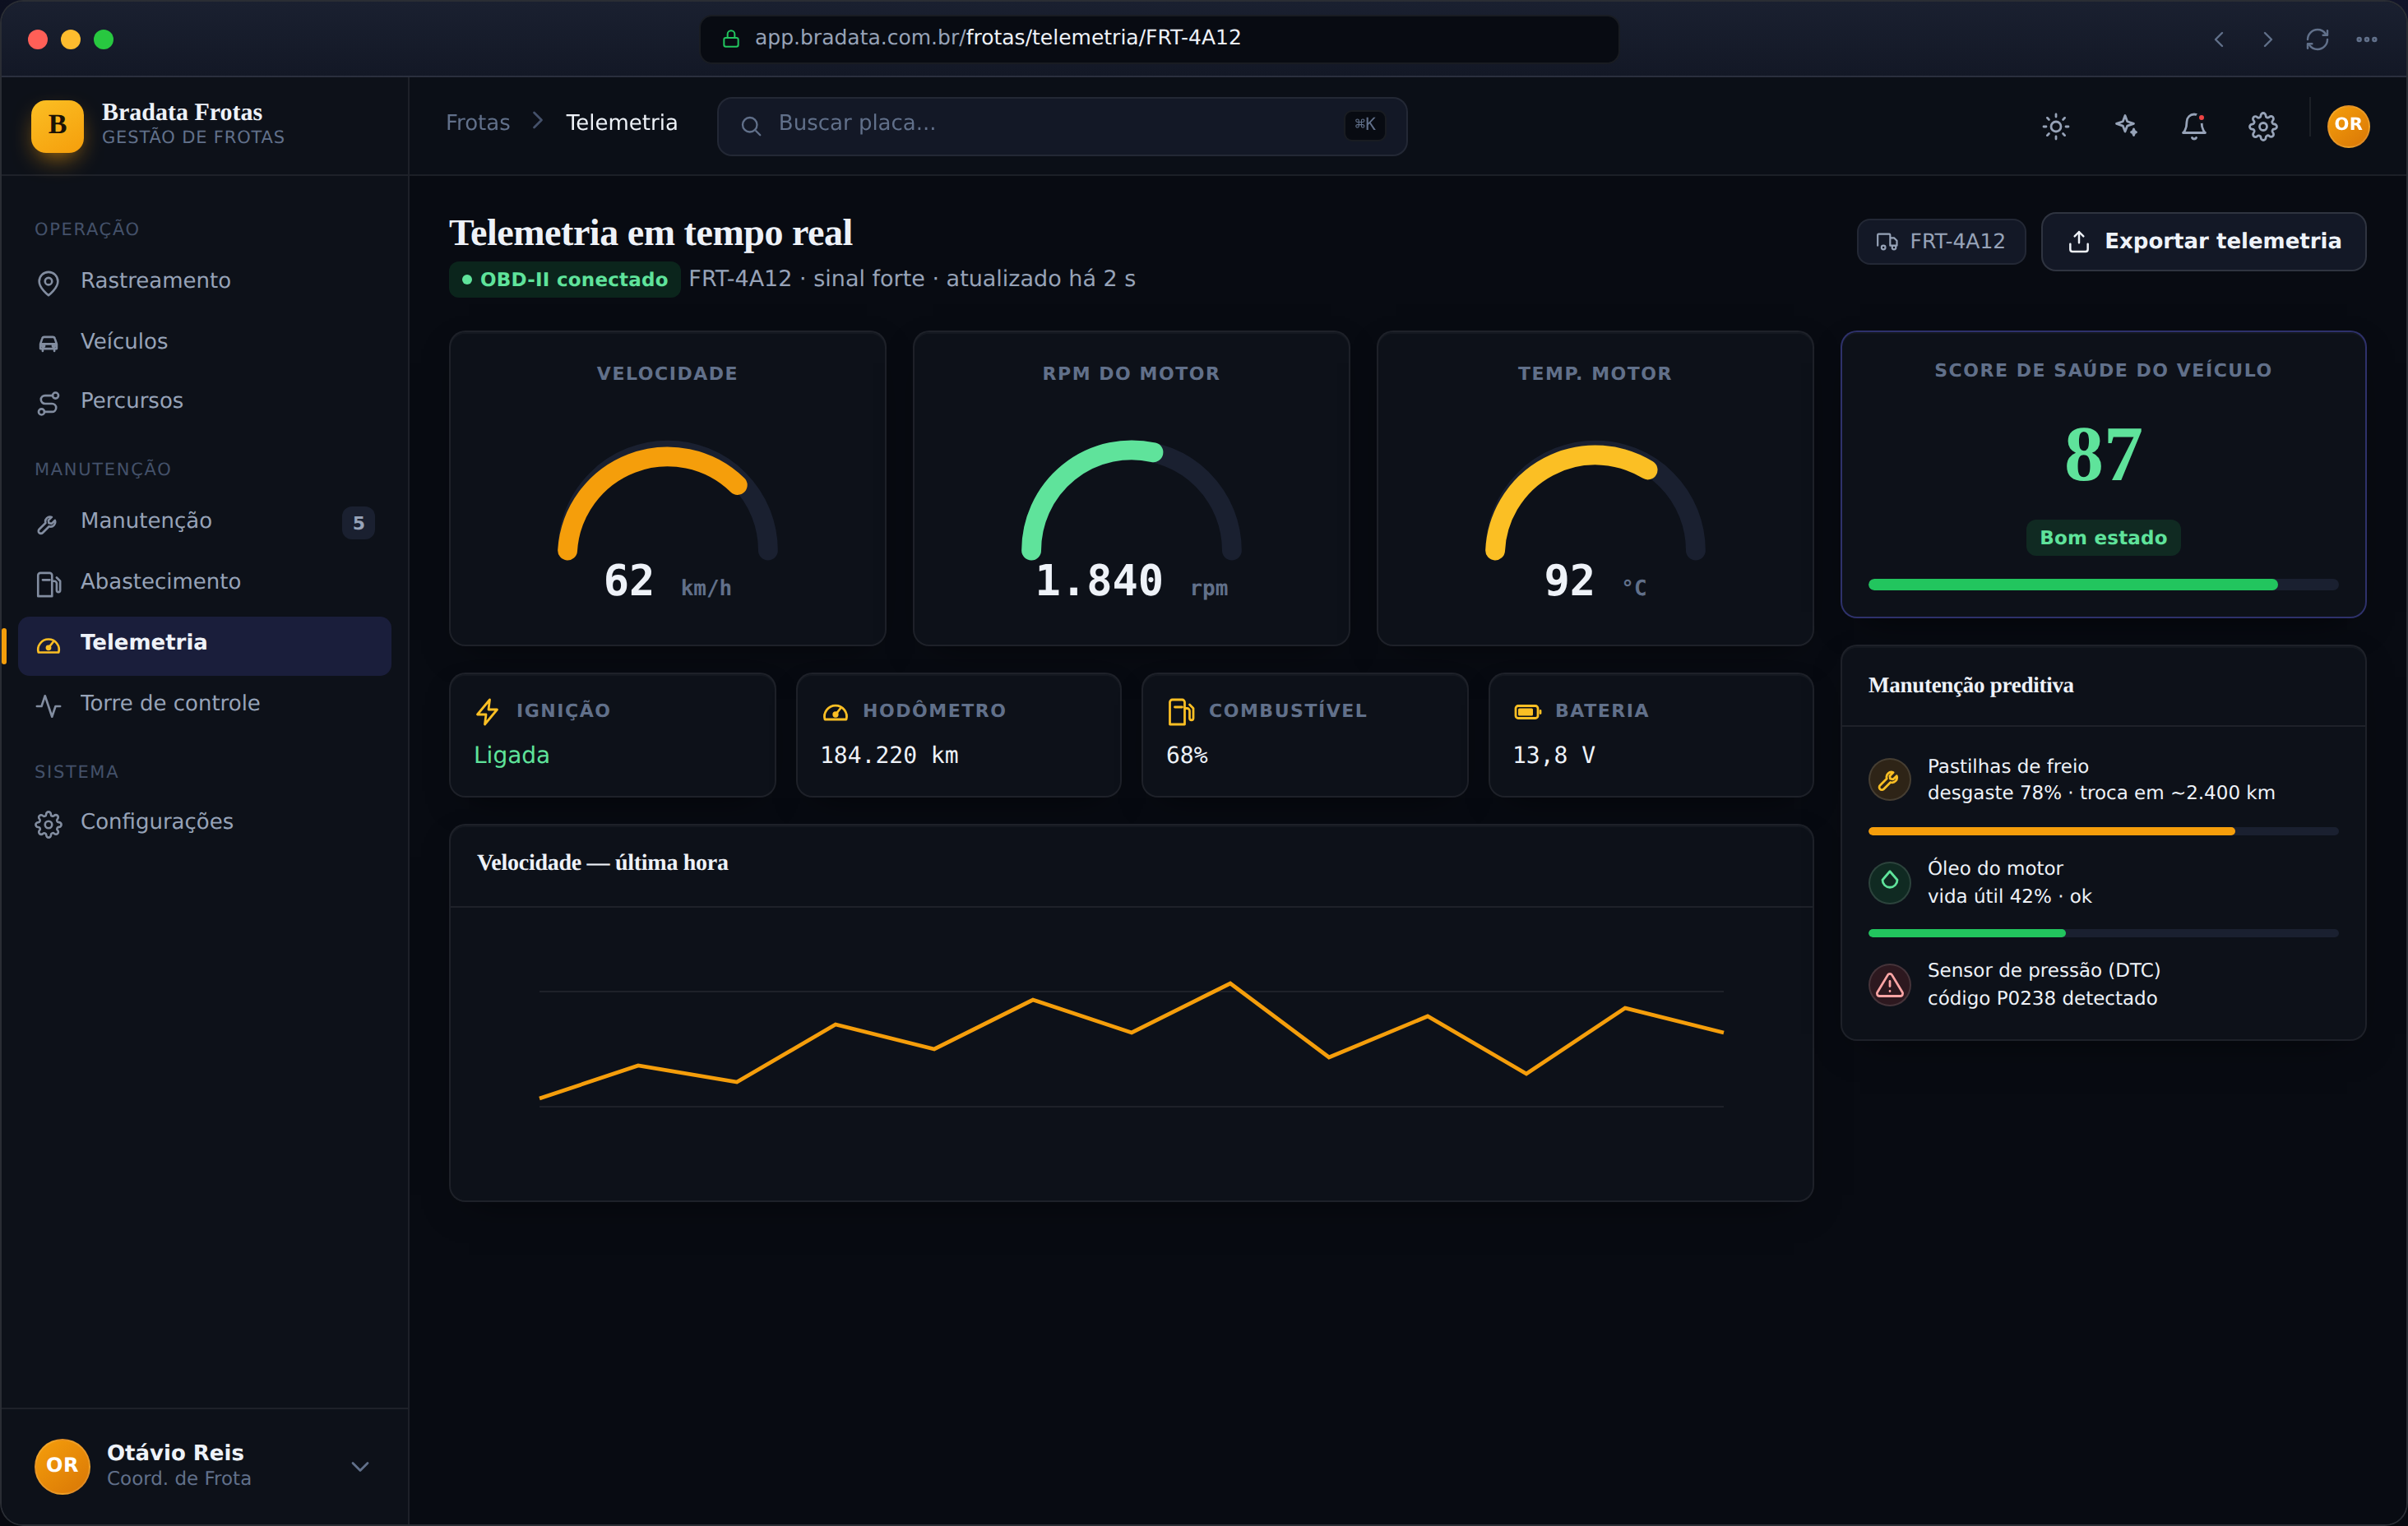The width and height of the screenshot is (2408, 1526).
Task: Click the brake pads wrench icon
Action: click(1889, 779)
